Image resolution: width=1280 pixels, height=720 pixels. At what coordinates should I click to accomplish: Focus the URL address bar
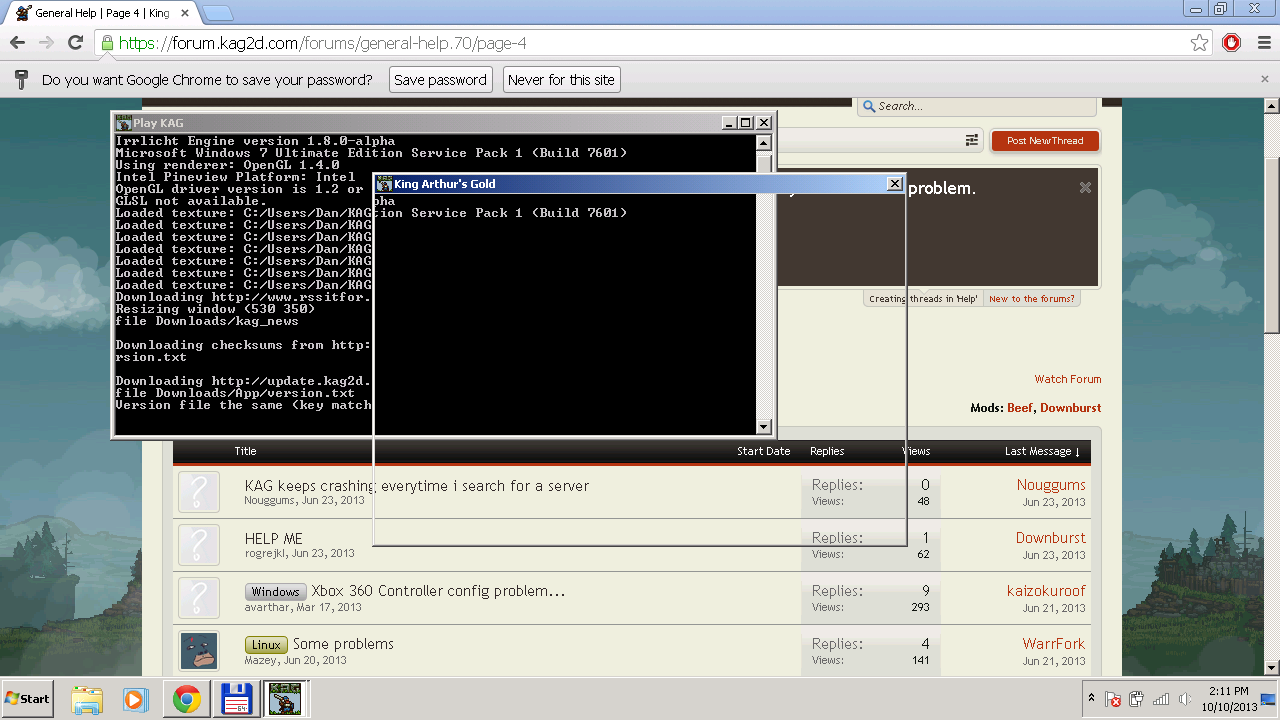(x=655, y=43)
